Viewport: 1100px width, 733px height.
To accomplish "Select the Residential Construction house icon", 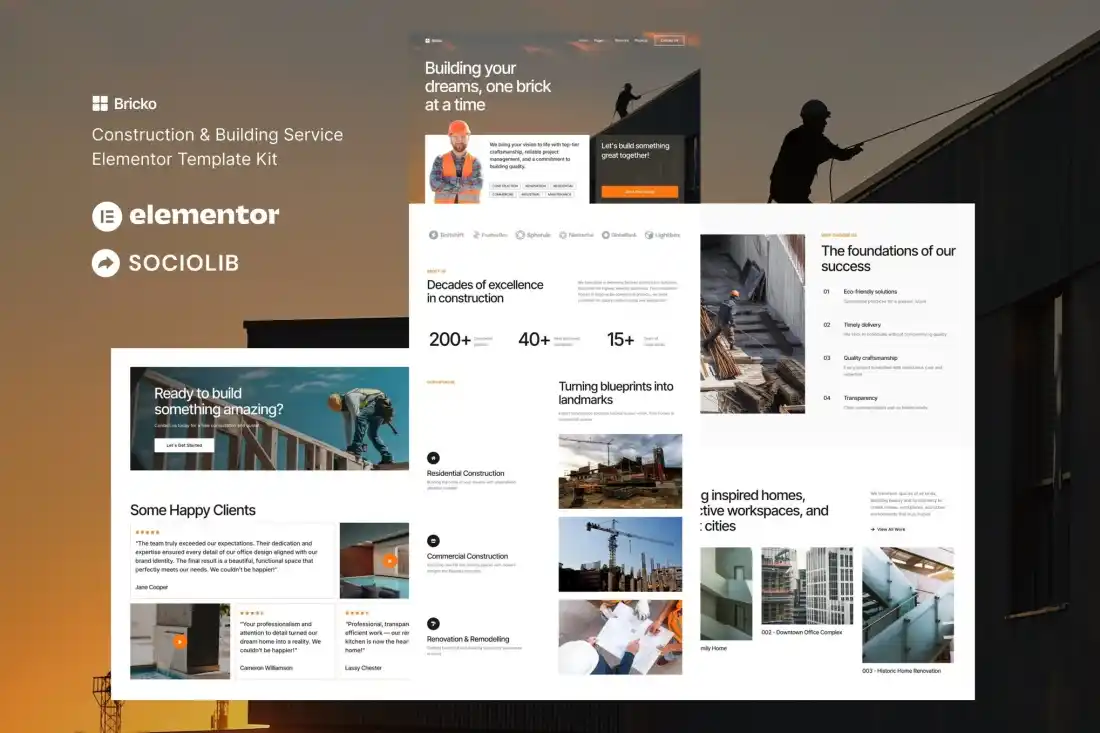I will 433,458.
